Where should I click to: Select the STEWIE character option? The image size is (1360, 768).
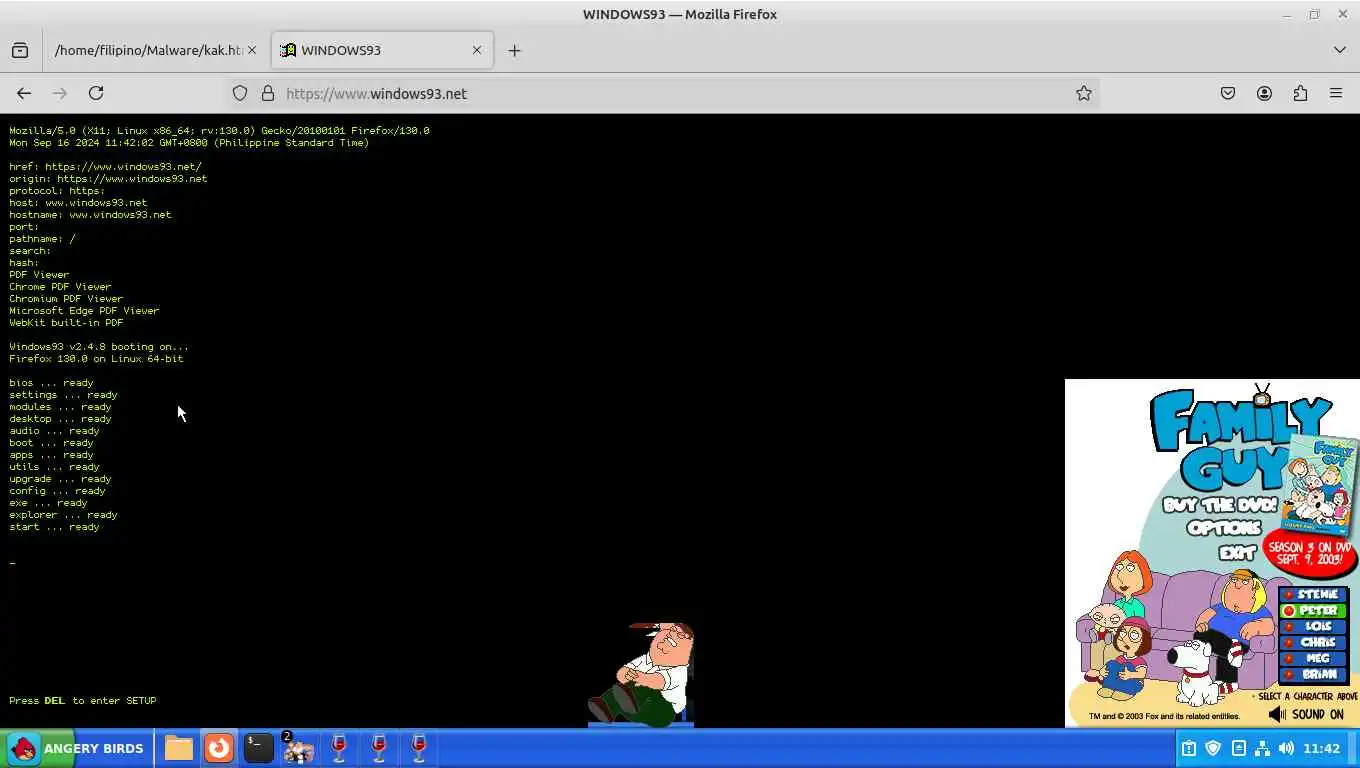[1314, 594]
